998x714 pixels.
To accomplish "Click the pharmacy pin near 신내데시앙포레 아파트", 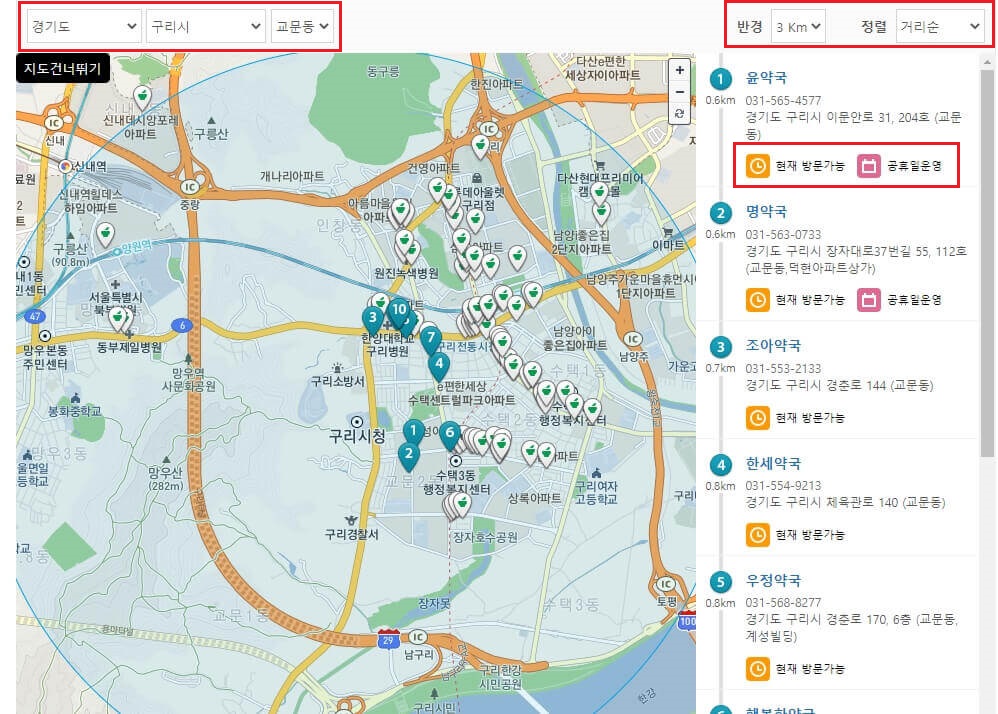I will tap(143, 97).
